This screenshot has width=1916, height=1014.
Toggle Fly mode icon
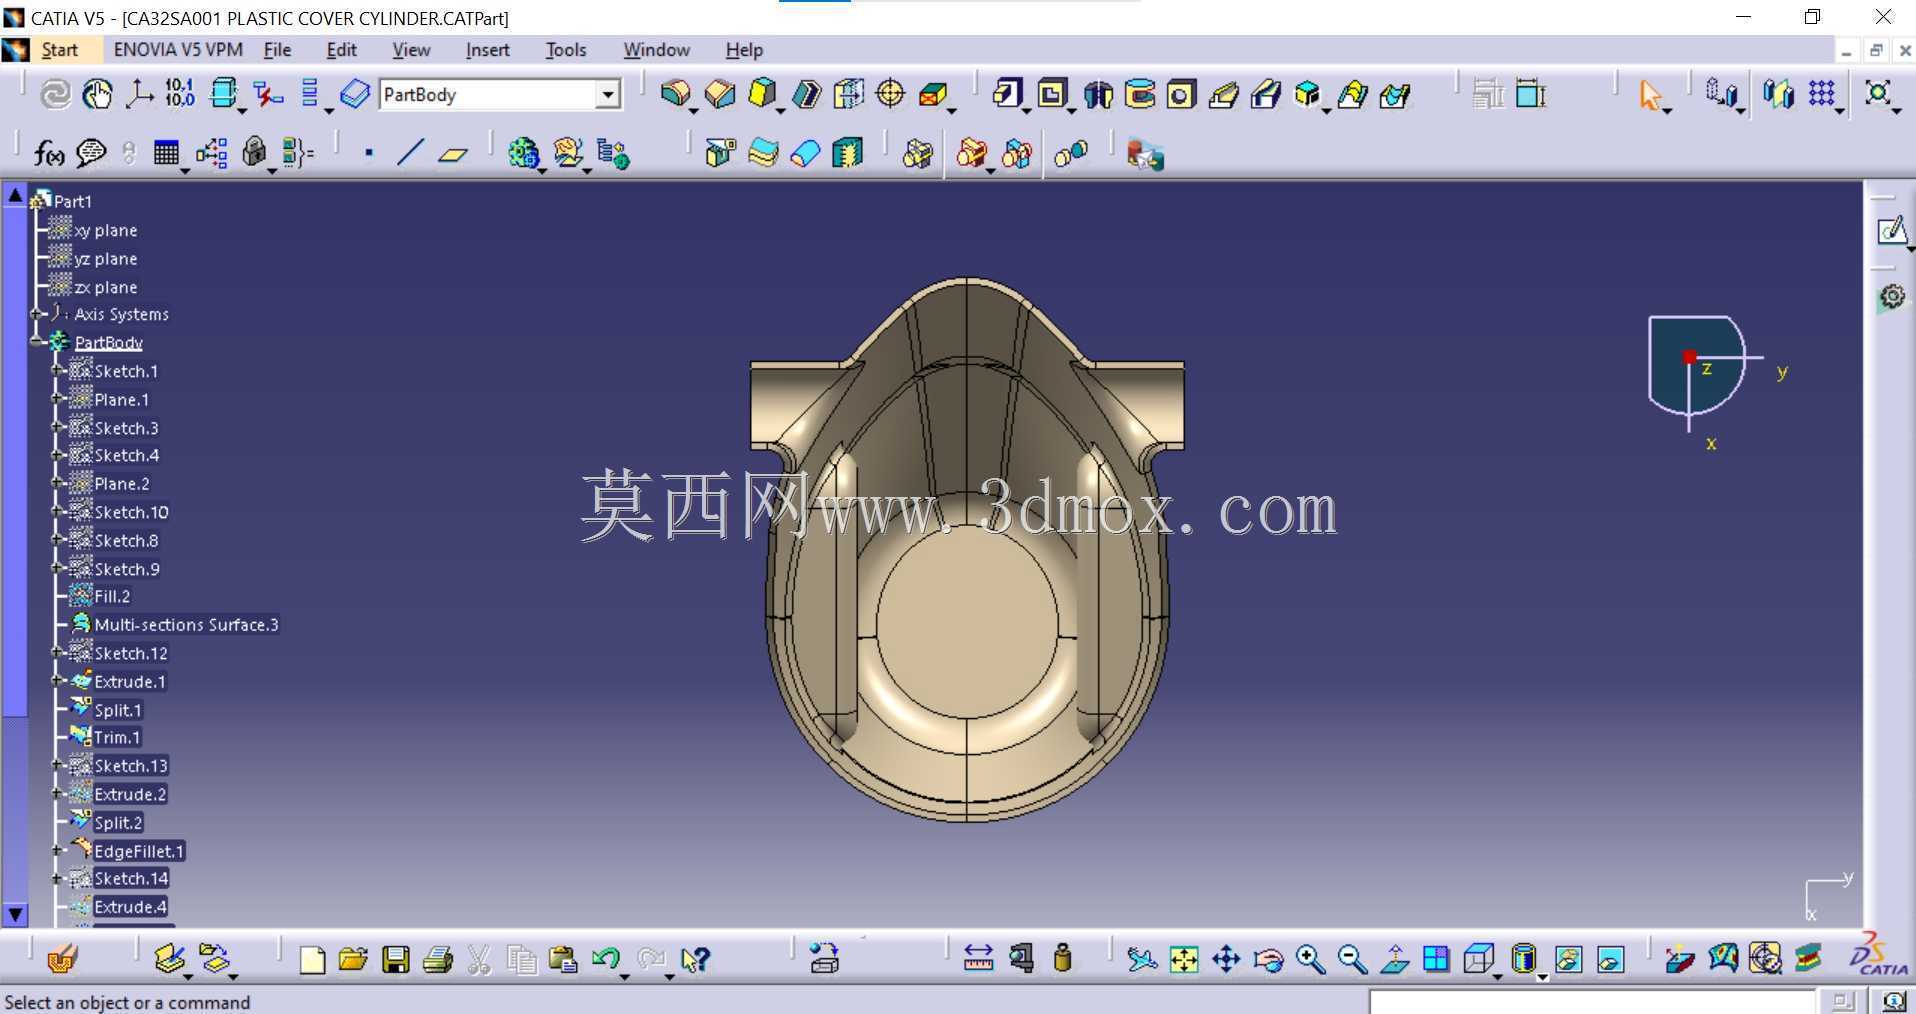pyautogui.click(x=1141, y=959)
